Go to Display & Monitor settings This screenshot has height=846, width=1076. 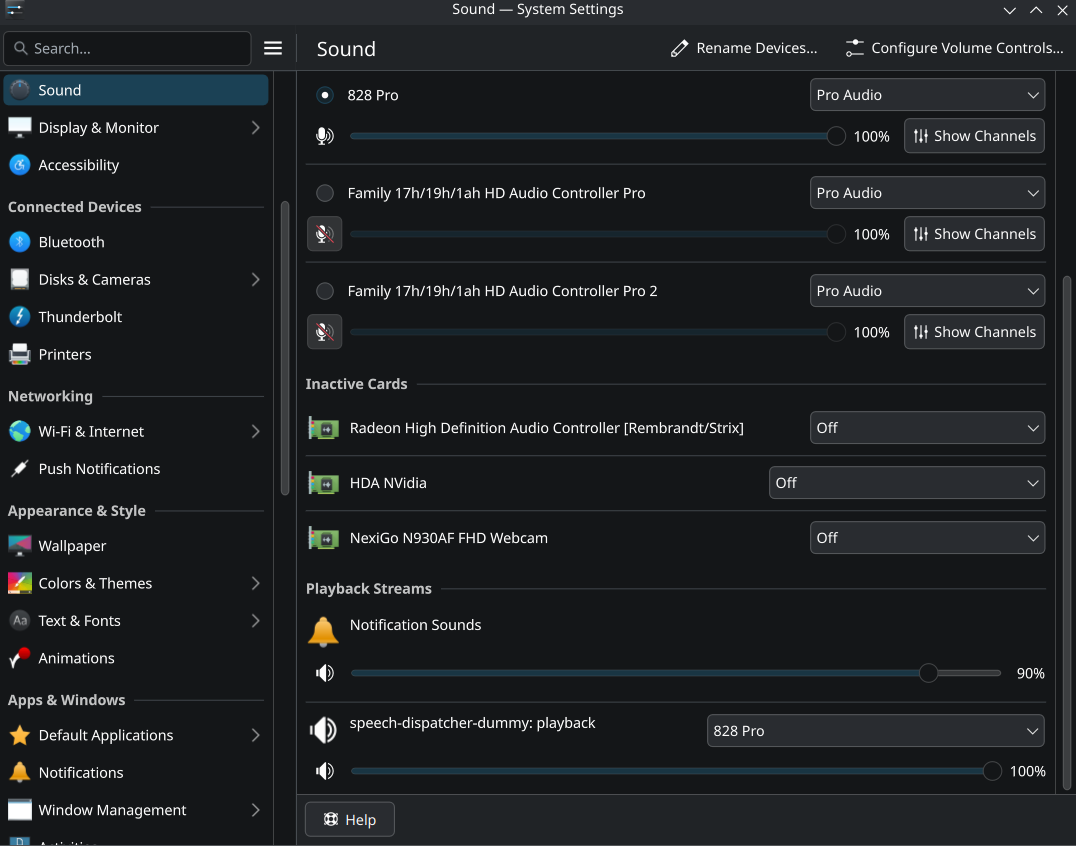(x=98, y=128)
